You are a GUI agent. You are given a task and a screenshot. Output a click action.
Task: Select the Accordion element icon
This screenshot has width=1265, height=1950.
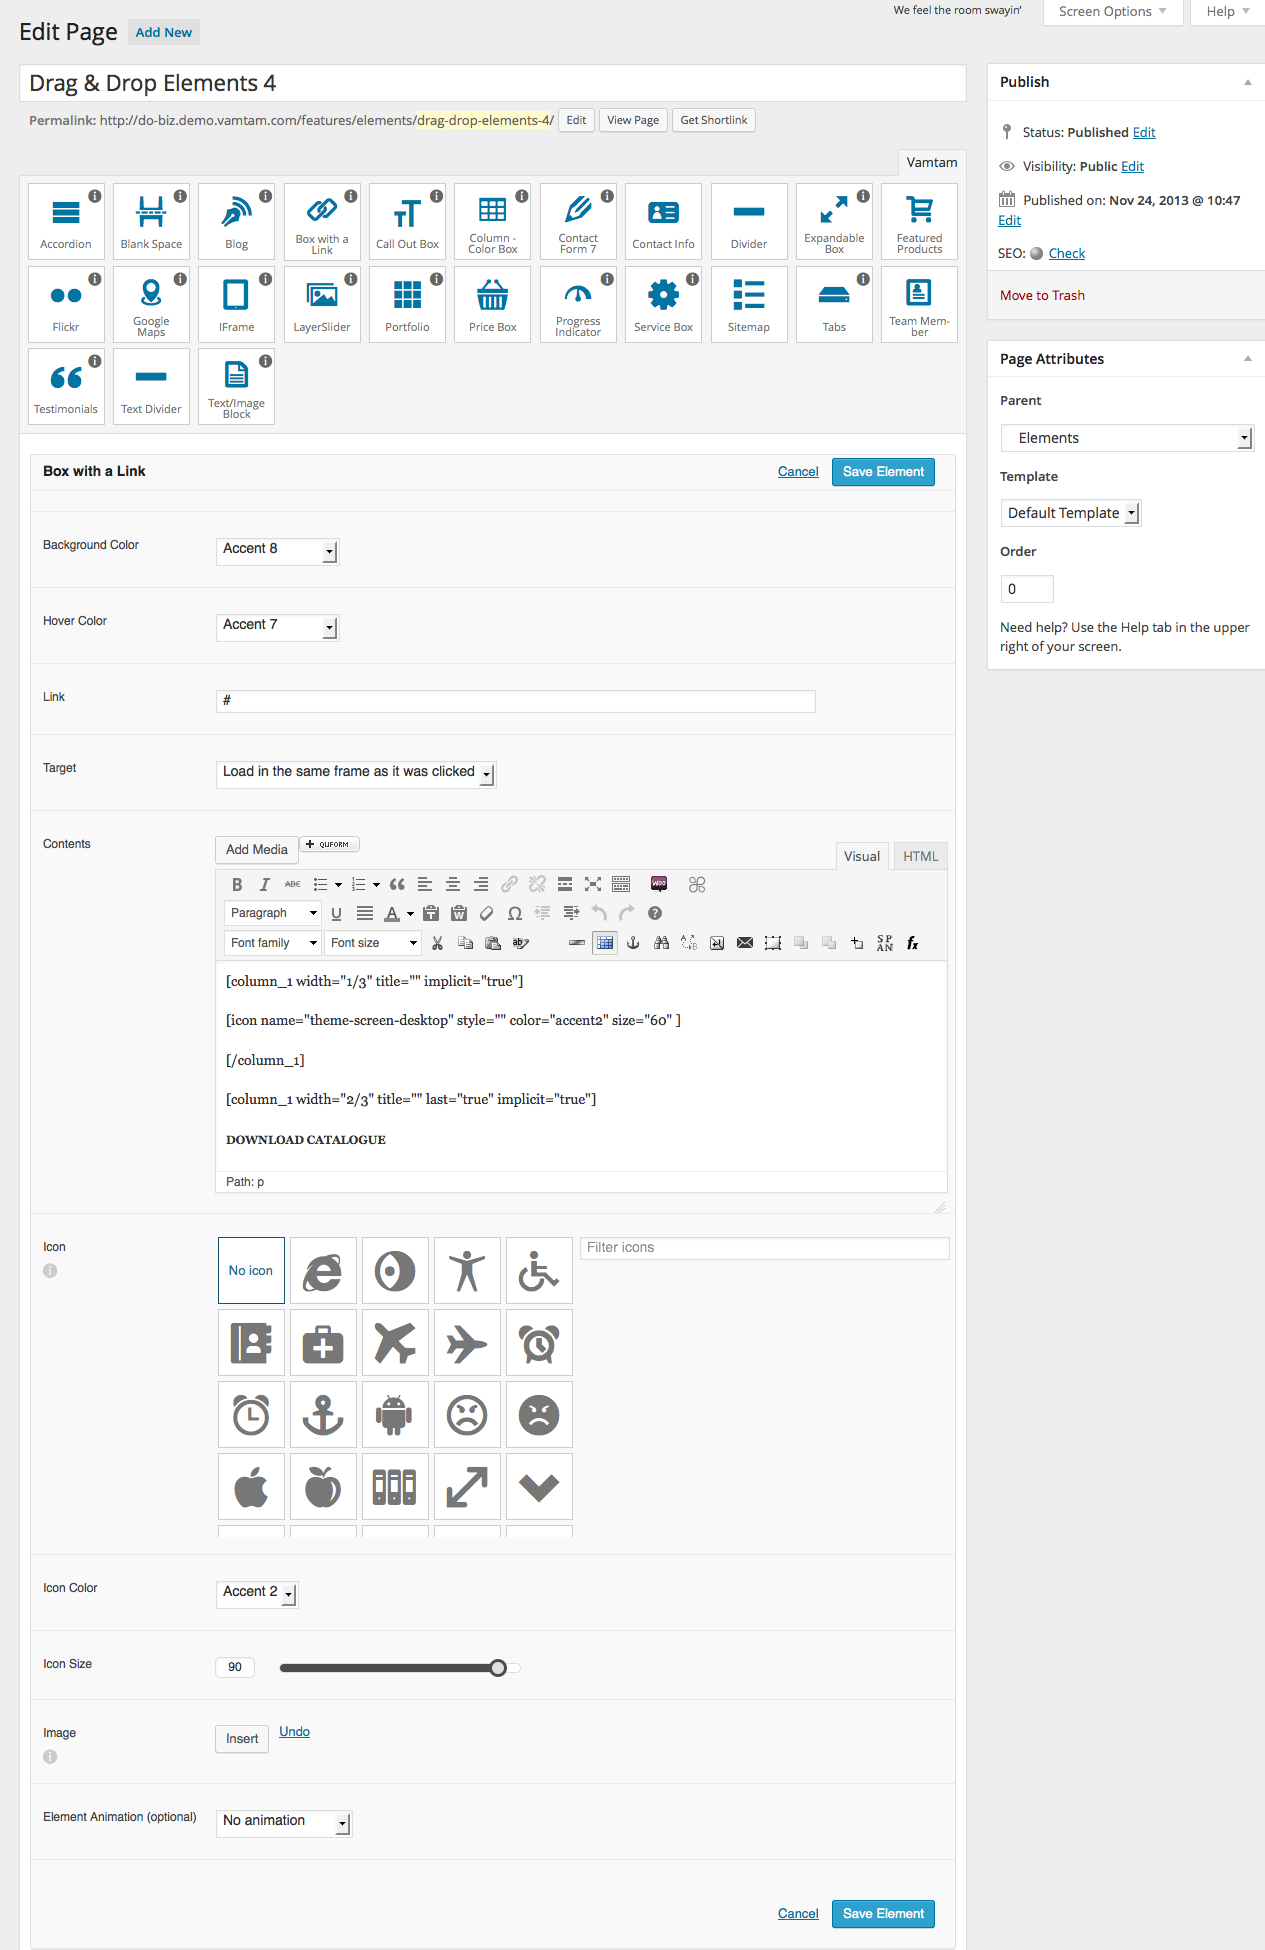66,221
